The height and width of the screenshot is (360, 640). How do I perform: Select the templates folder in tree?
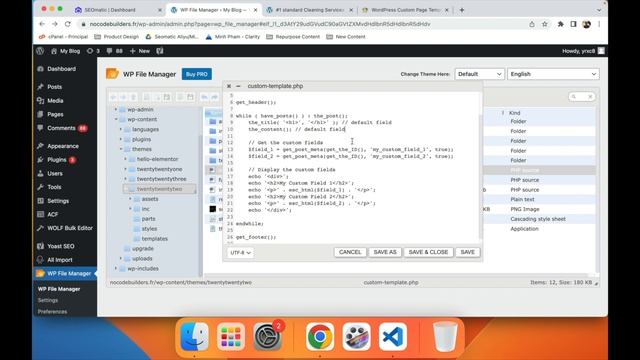tap(155, 239)
